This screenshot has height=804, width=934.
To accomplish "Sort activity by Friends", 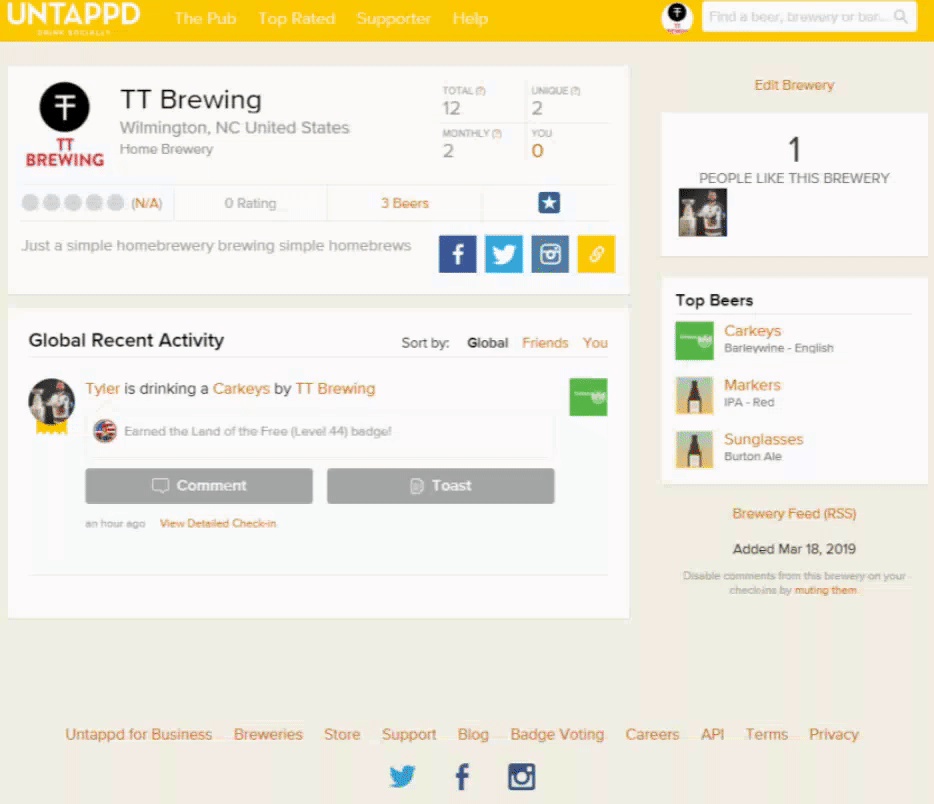I will 545,343.
